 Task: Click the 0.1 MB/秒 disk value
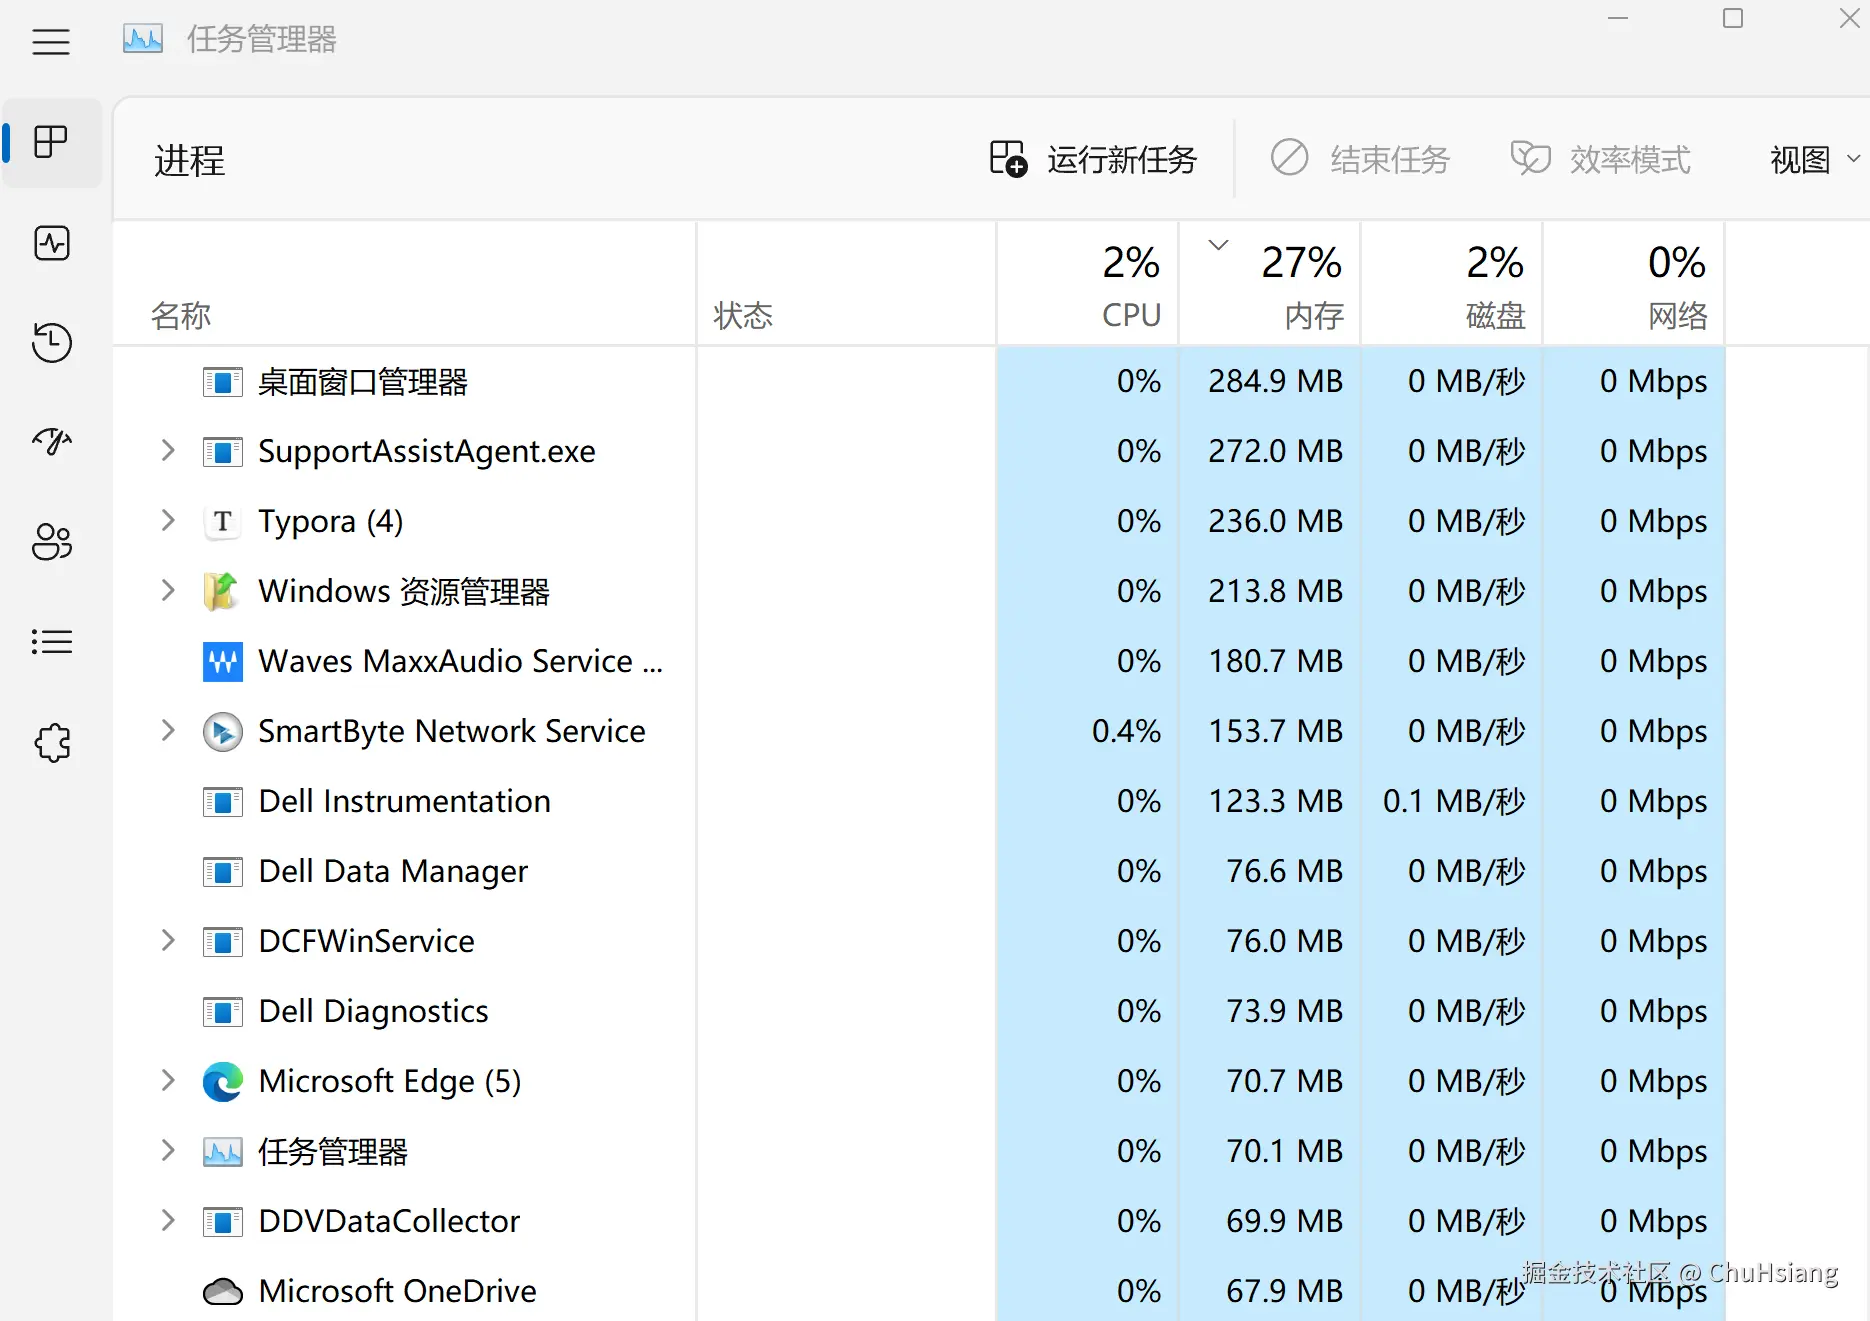click(1454, 801)
